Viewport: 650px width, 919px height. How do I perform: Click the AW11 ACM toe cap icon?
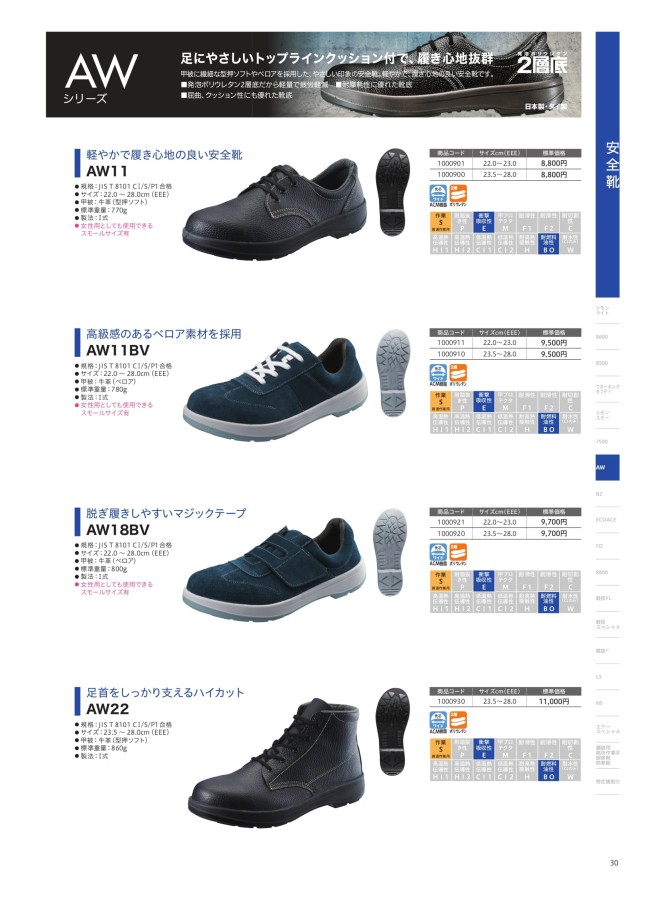[438, 196]
